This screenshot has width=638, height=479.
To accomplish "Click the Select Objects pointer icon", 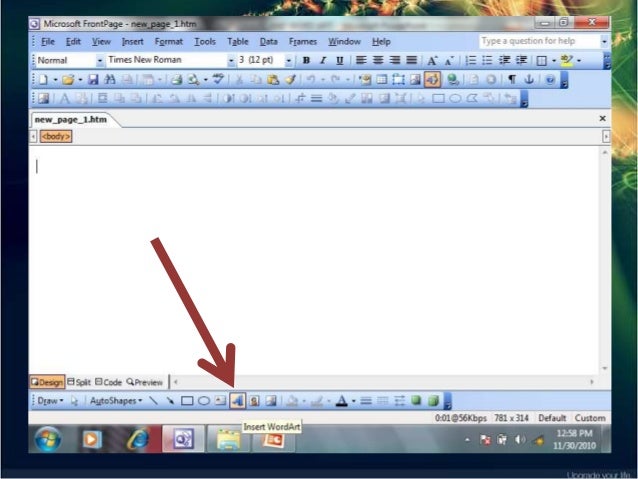I will 74,401.
